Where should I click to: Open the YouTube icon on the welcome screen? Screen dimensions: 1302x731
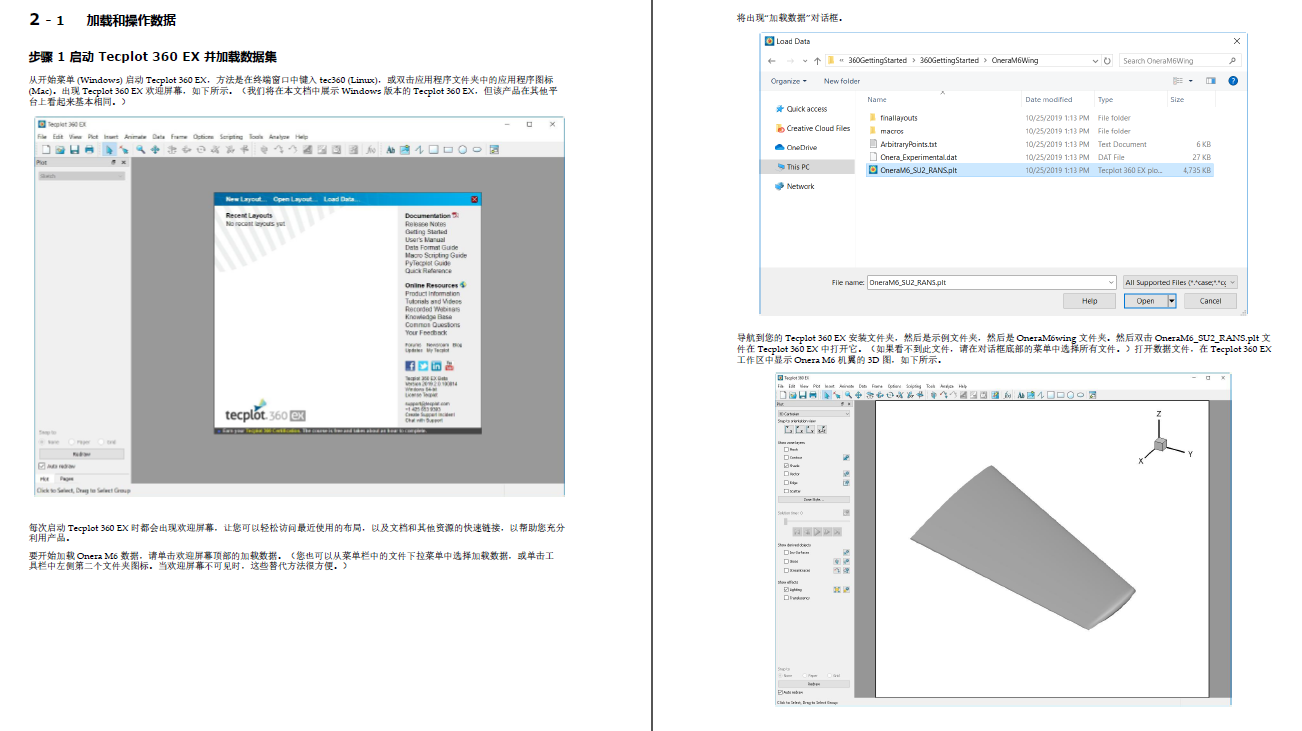[449, 366]
